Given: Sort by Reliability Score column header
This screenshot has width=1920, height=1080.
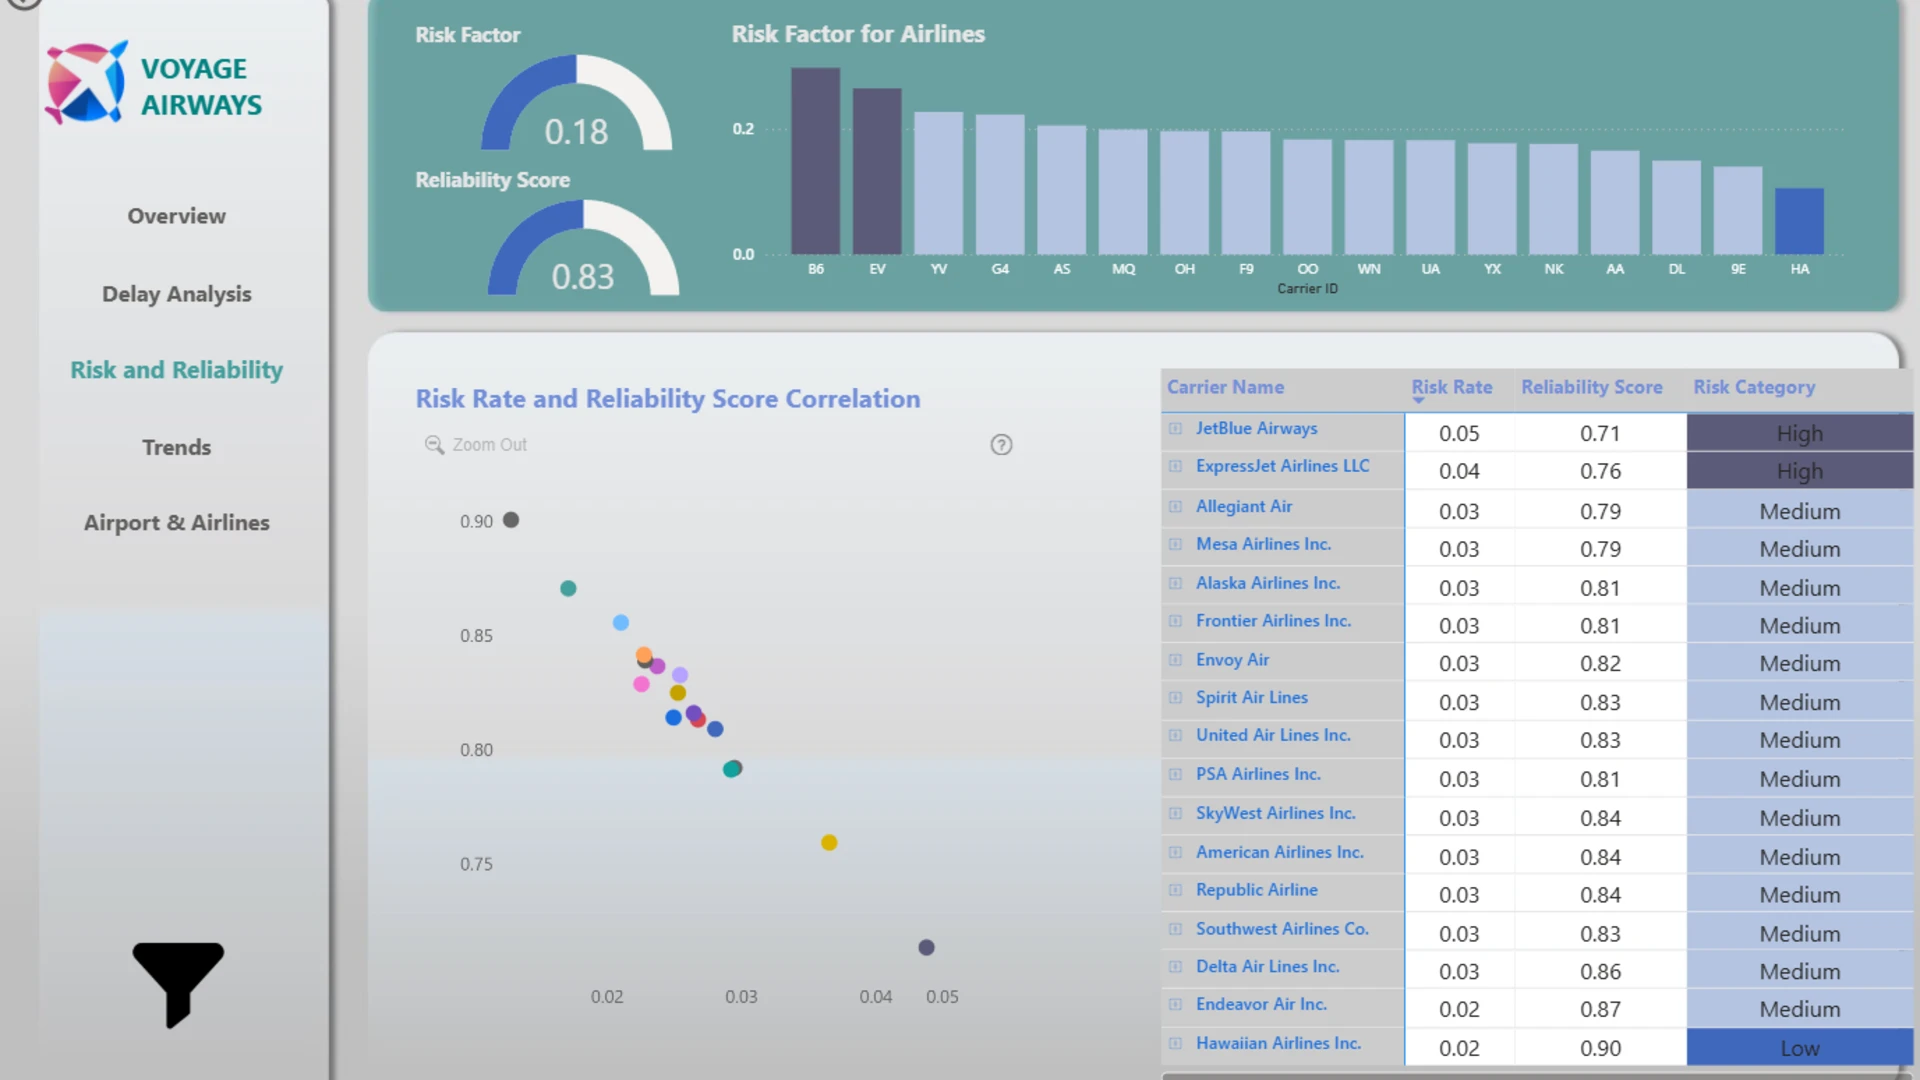Looking at the screenshot, I should tap(1592, 387).
